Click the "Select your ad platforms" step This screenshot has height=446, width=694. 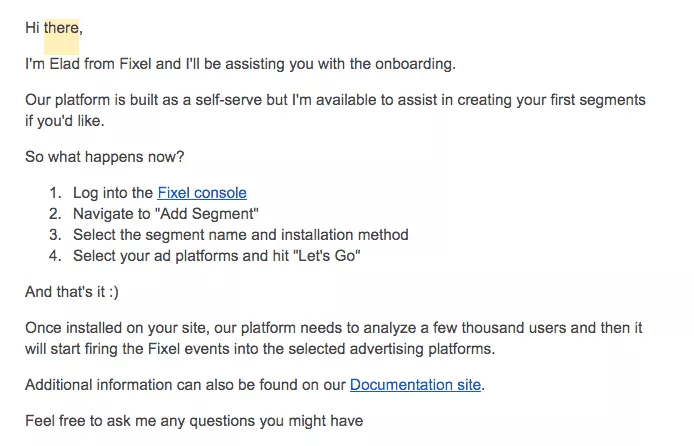pyautogui.click(x=216, y=256)
